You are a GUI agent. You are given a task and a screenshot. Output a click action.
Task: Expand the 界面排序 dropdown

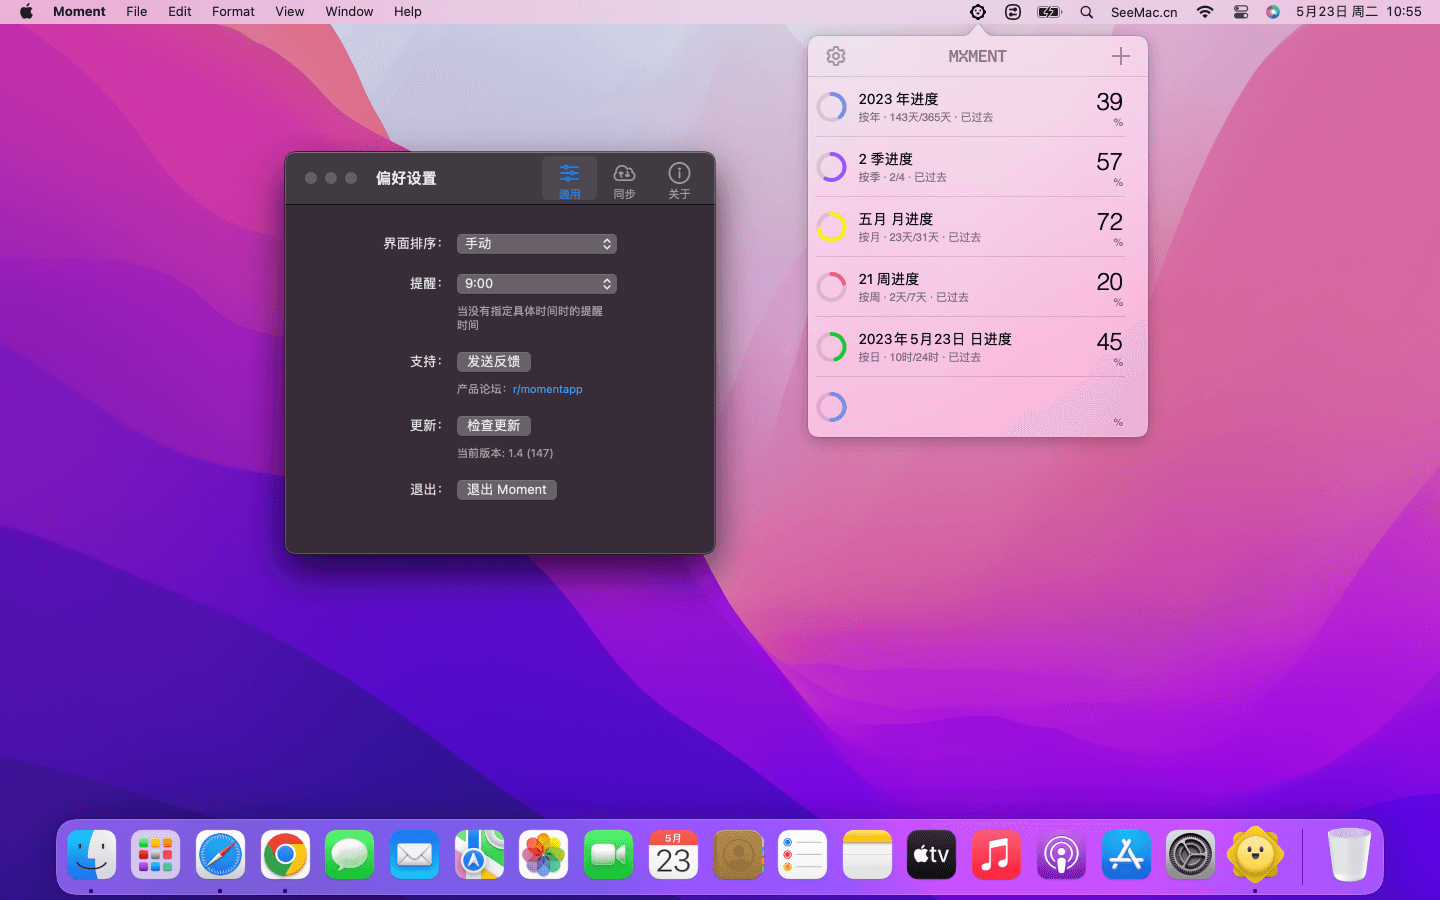[536, 244]
